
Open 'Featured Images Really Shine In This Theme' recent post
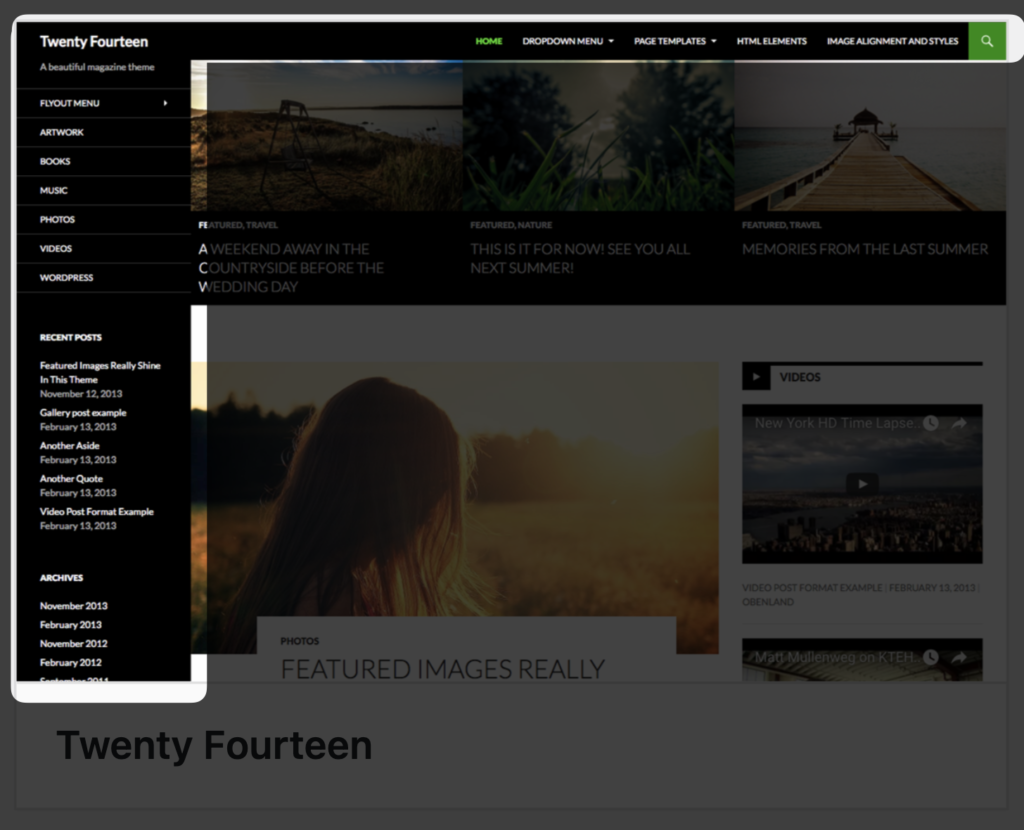100,372
